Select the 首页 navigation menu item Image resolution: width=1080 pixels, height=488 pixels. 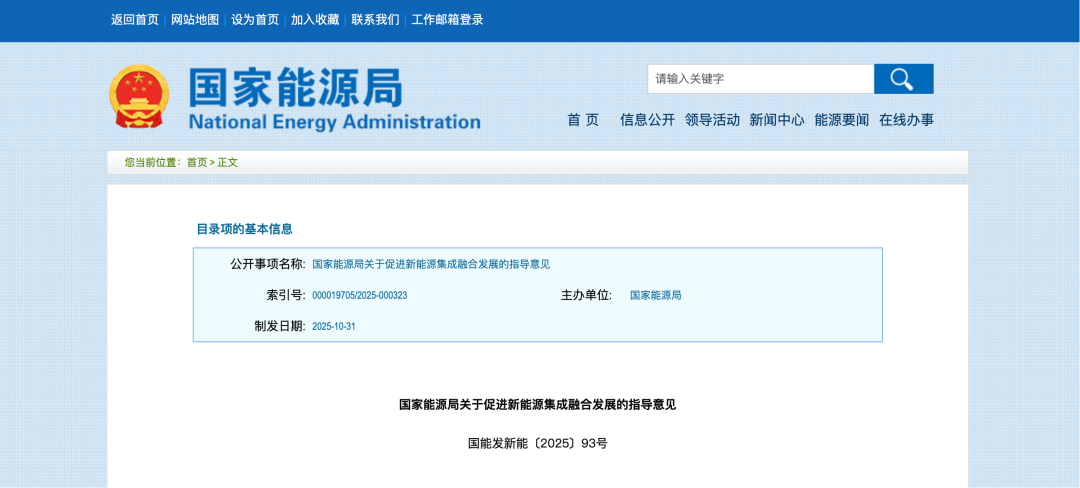click(x=583, y=120)
